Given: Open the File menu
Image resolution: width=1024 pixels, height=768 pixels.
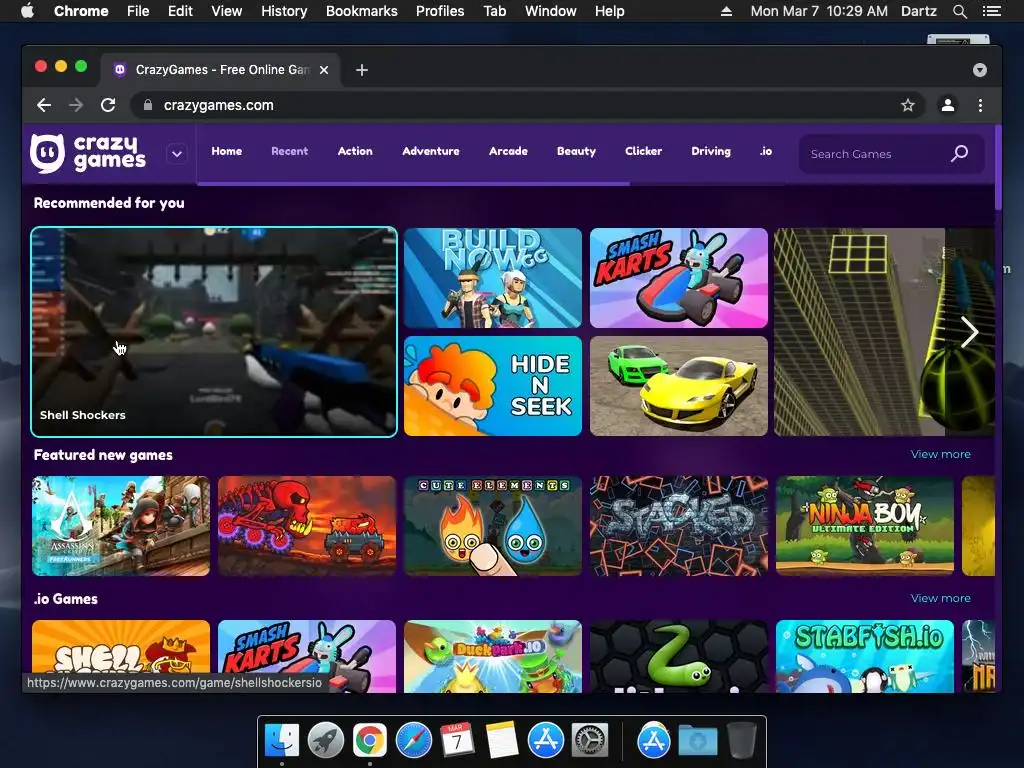Looking at the screenshot, I should click(138, 11).
